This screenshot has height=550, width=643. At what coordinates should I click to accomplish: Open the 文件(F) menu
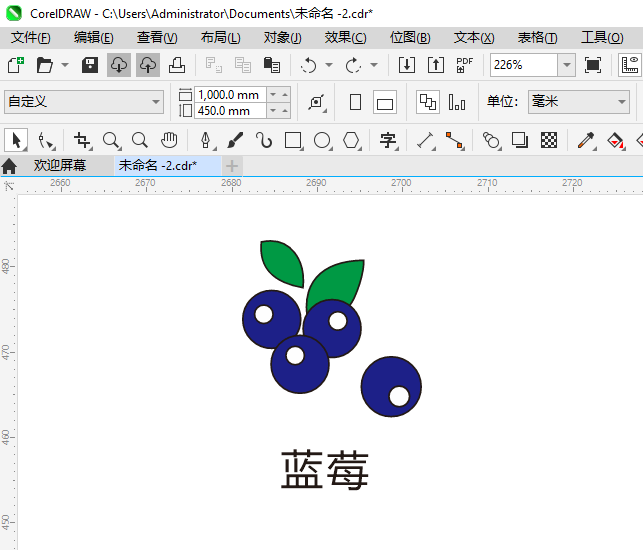coord(31,38)
